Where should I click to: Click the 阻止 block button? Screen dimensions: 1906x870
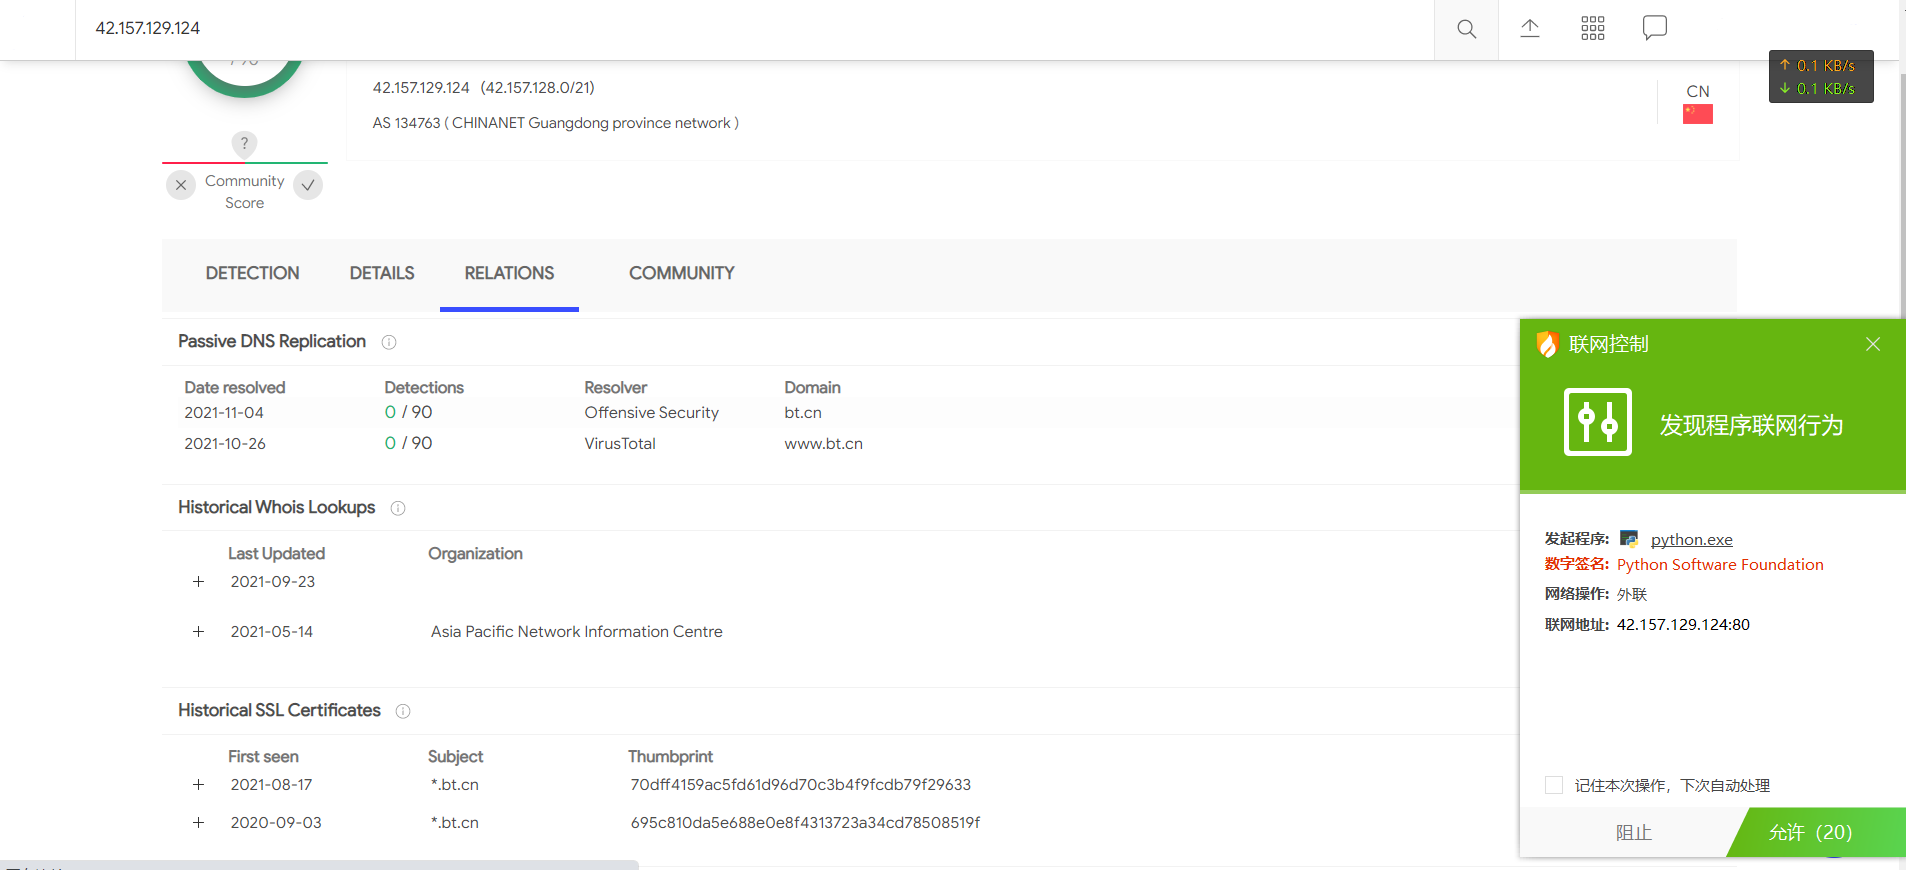pyautogui.click(x=1634, y=832)
